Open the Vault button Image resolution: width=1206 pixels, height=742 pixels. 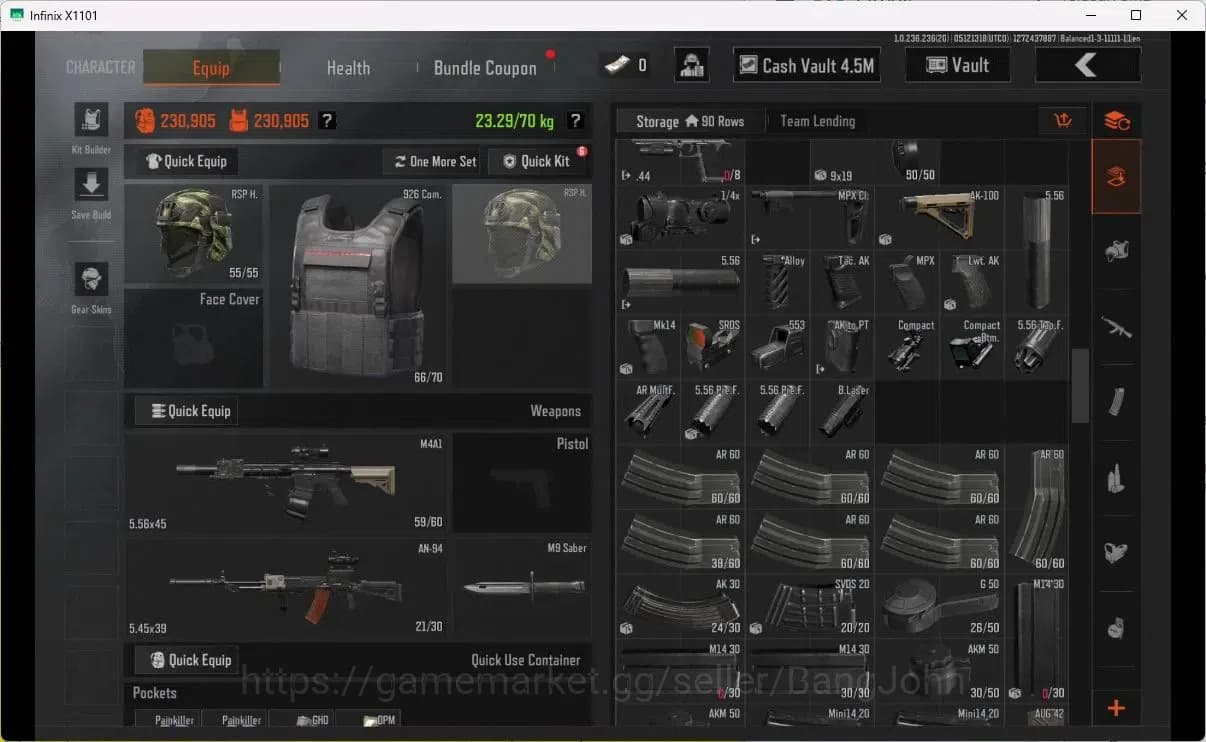click(x=957, y=65)
